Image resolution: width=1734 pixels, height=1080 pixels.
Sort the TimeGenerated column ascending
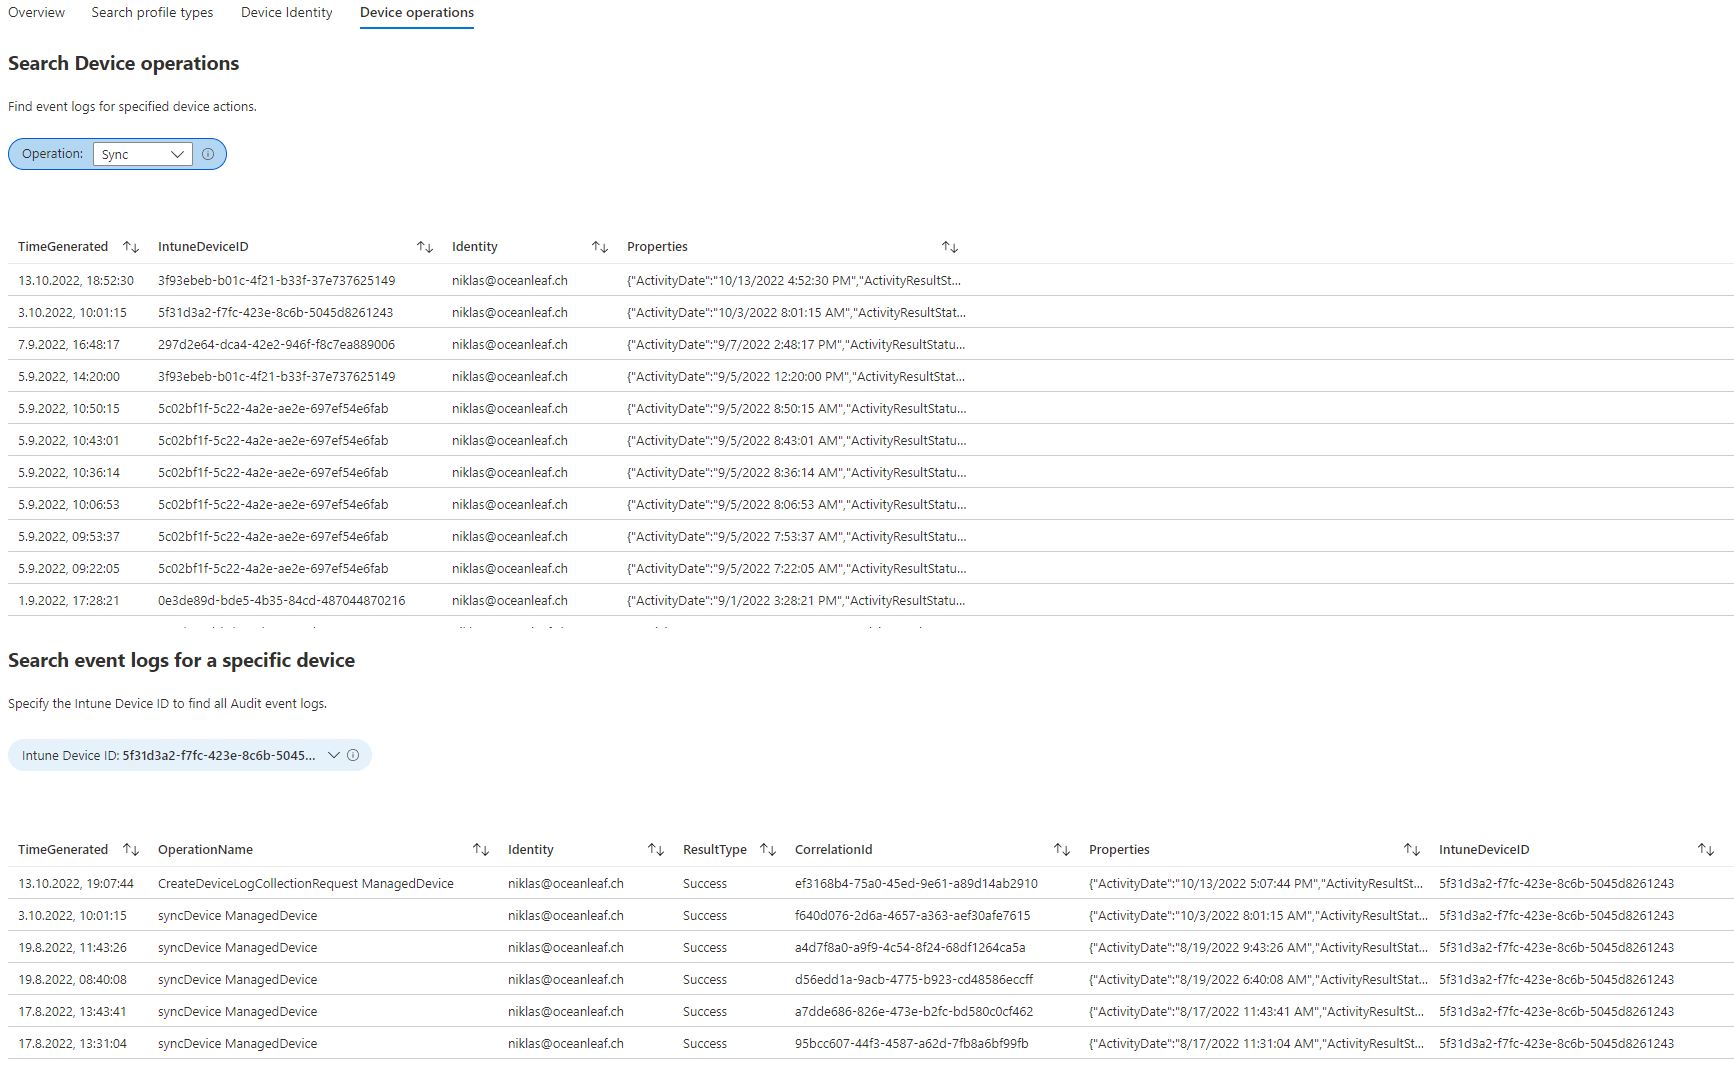pos(131,246)
